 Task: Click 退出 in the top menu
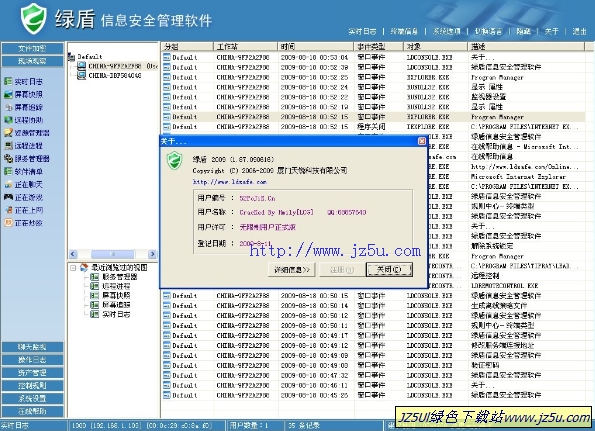579,31
